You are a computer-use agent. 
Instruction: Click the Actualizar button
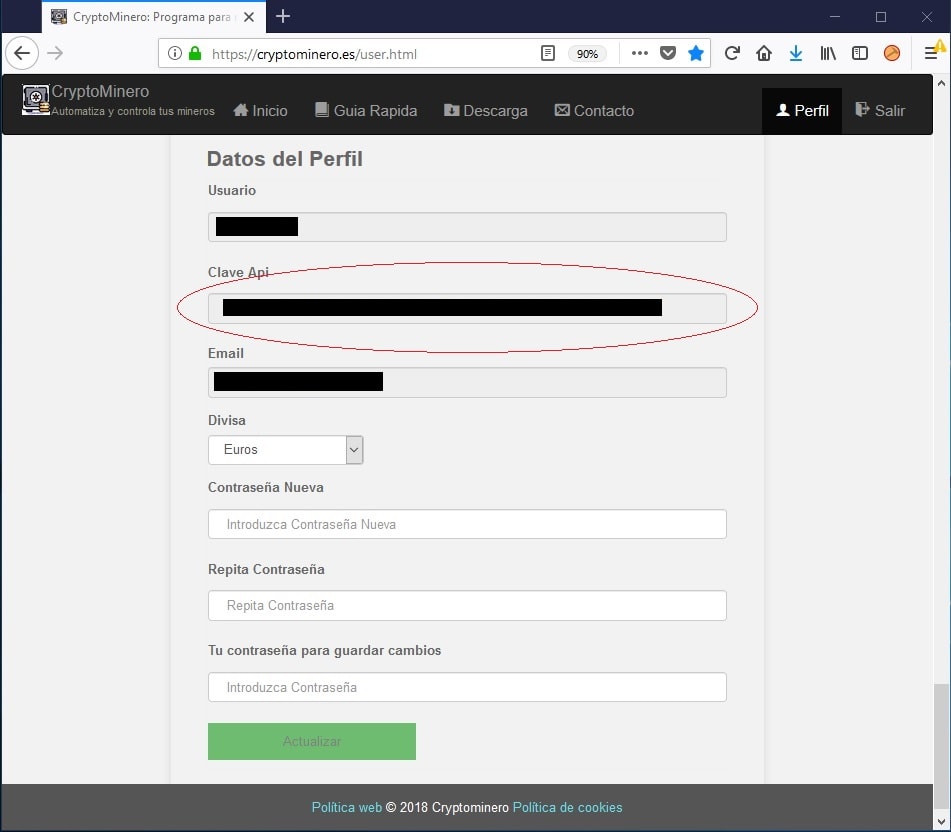click(311, 741)
